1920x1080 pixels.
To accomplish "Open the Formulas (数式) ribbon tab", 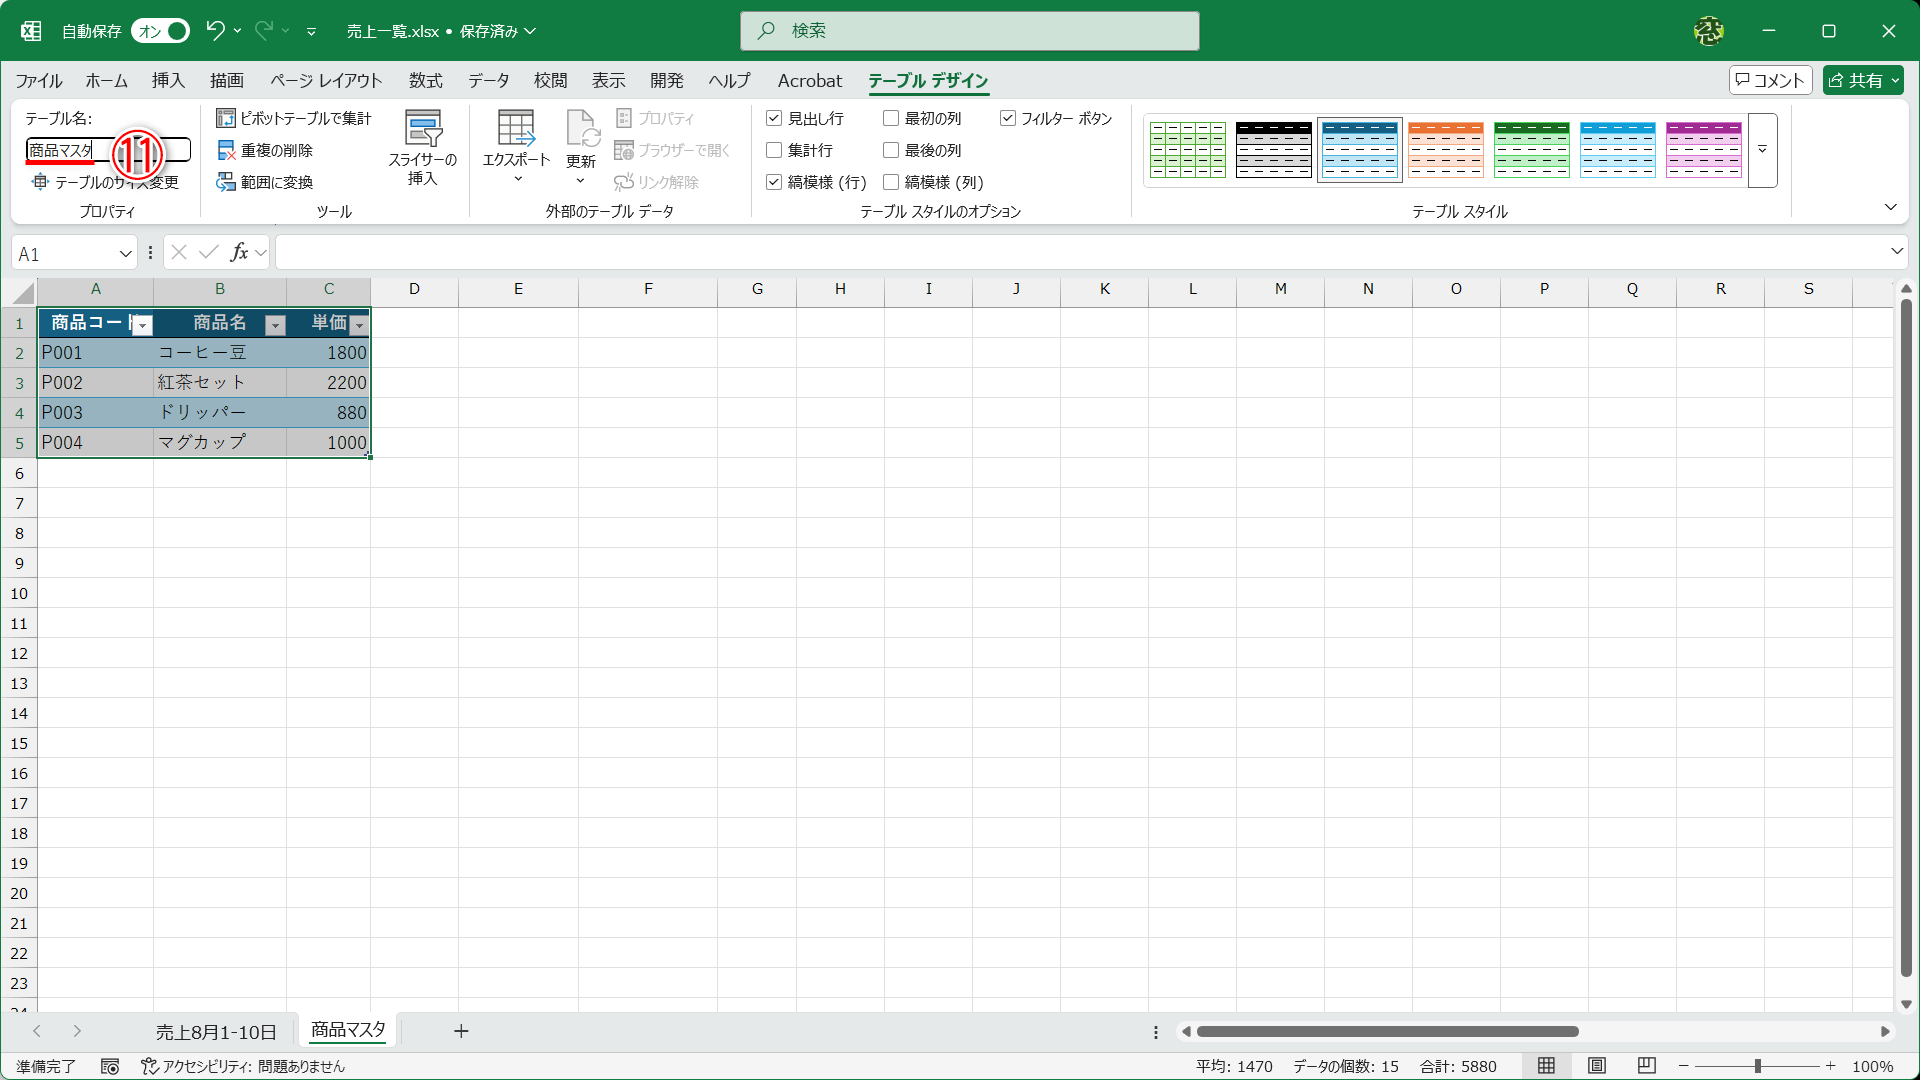I will tap(425, 81).
